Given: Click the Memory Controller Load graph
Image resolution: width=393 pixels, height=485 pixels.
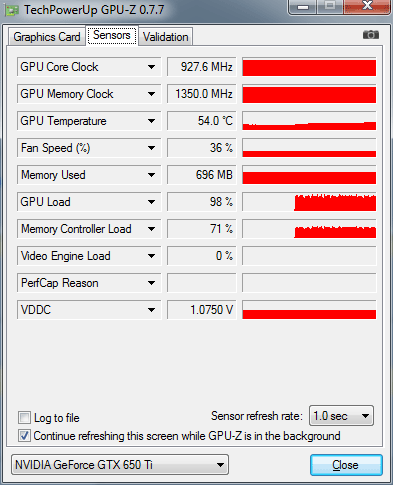Looking at the screenshot, I should 309,229.
